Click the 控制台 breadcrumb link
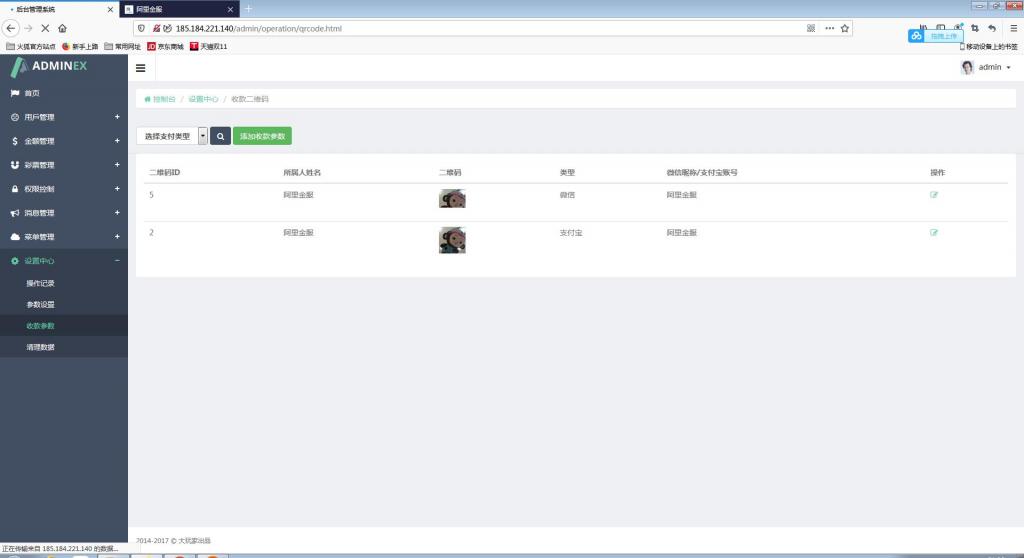Screen dimensions: 1024x558 pos(163,99)
